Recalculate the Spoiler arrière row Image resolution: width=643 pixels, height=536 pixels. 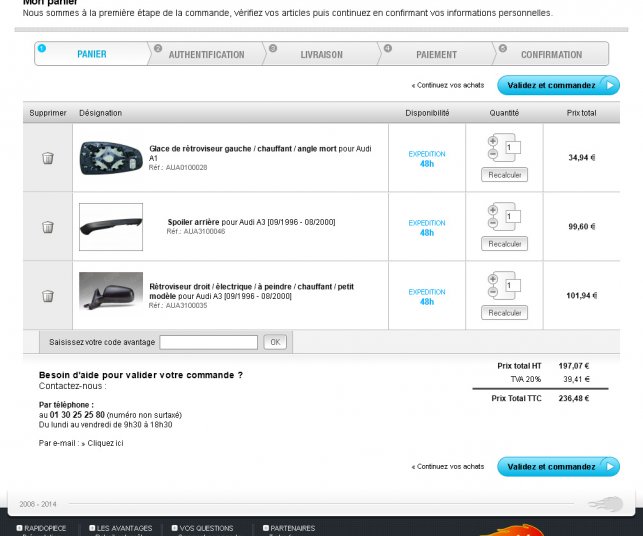click(x=504, y=244)
